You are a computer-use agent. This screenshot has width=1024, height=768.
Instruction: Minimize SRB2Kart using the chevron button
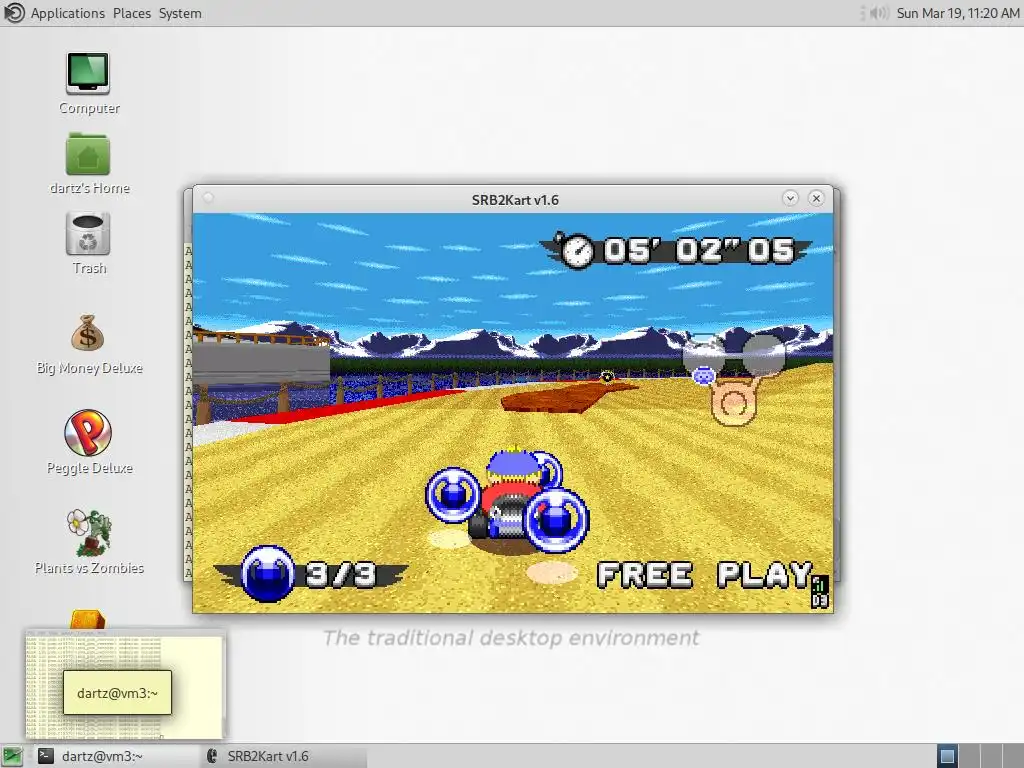(790, 198)
